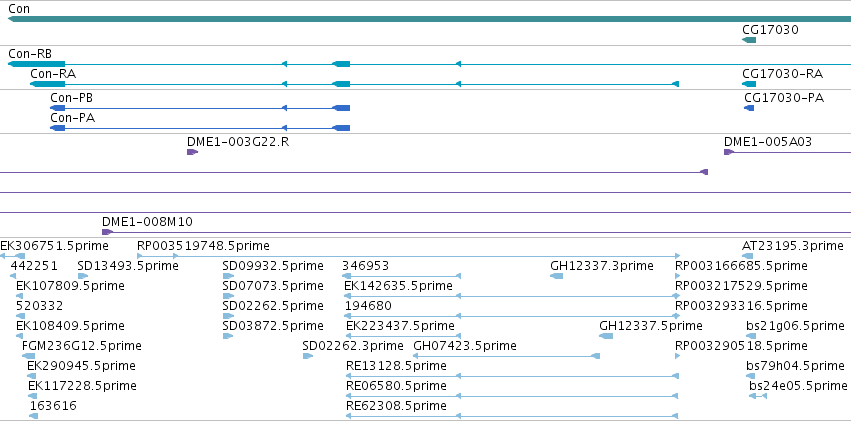Click the RE13128.5prime label

coord(396,366)
